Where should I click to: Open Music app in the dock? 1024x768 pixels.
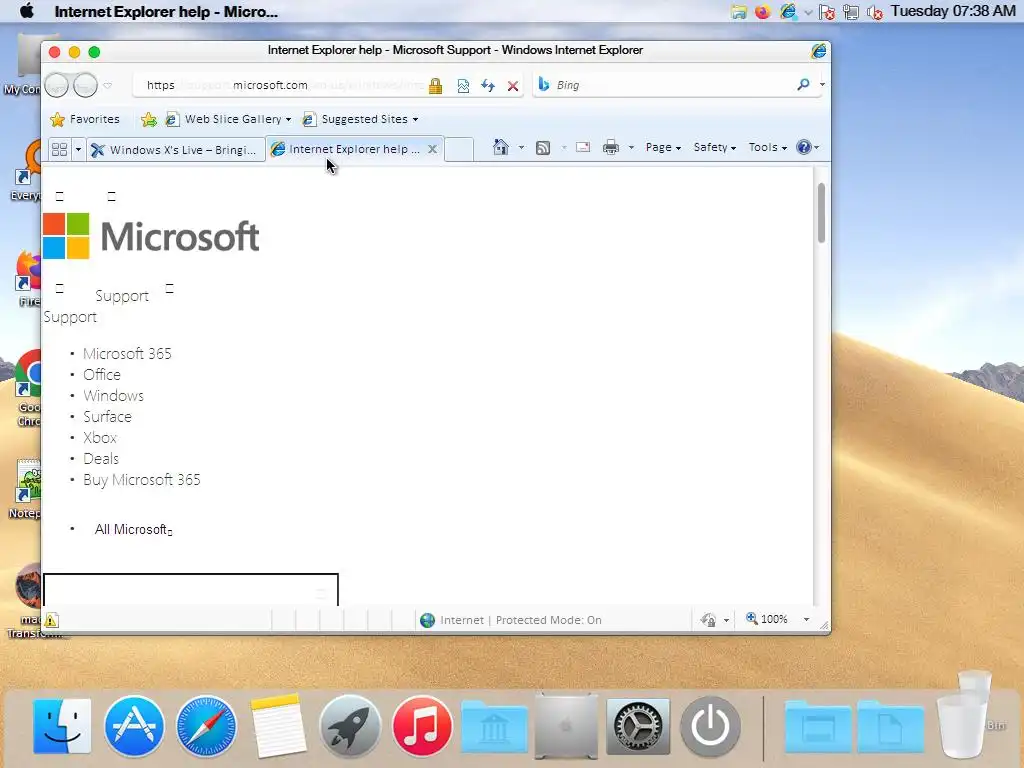pyautogui.click(x=422, y=726)
